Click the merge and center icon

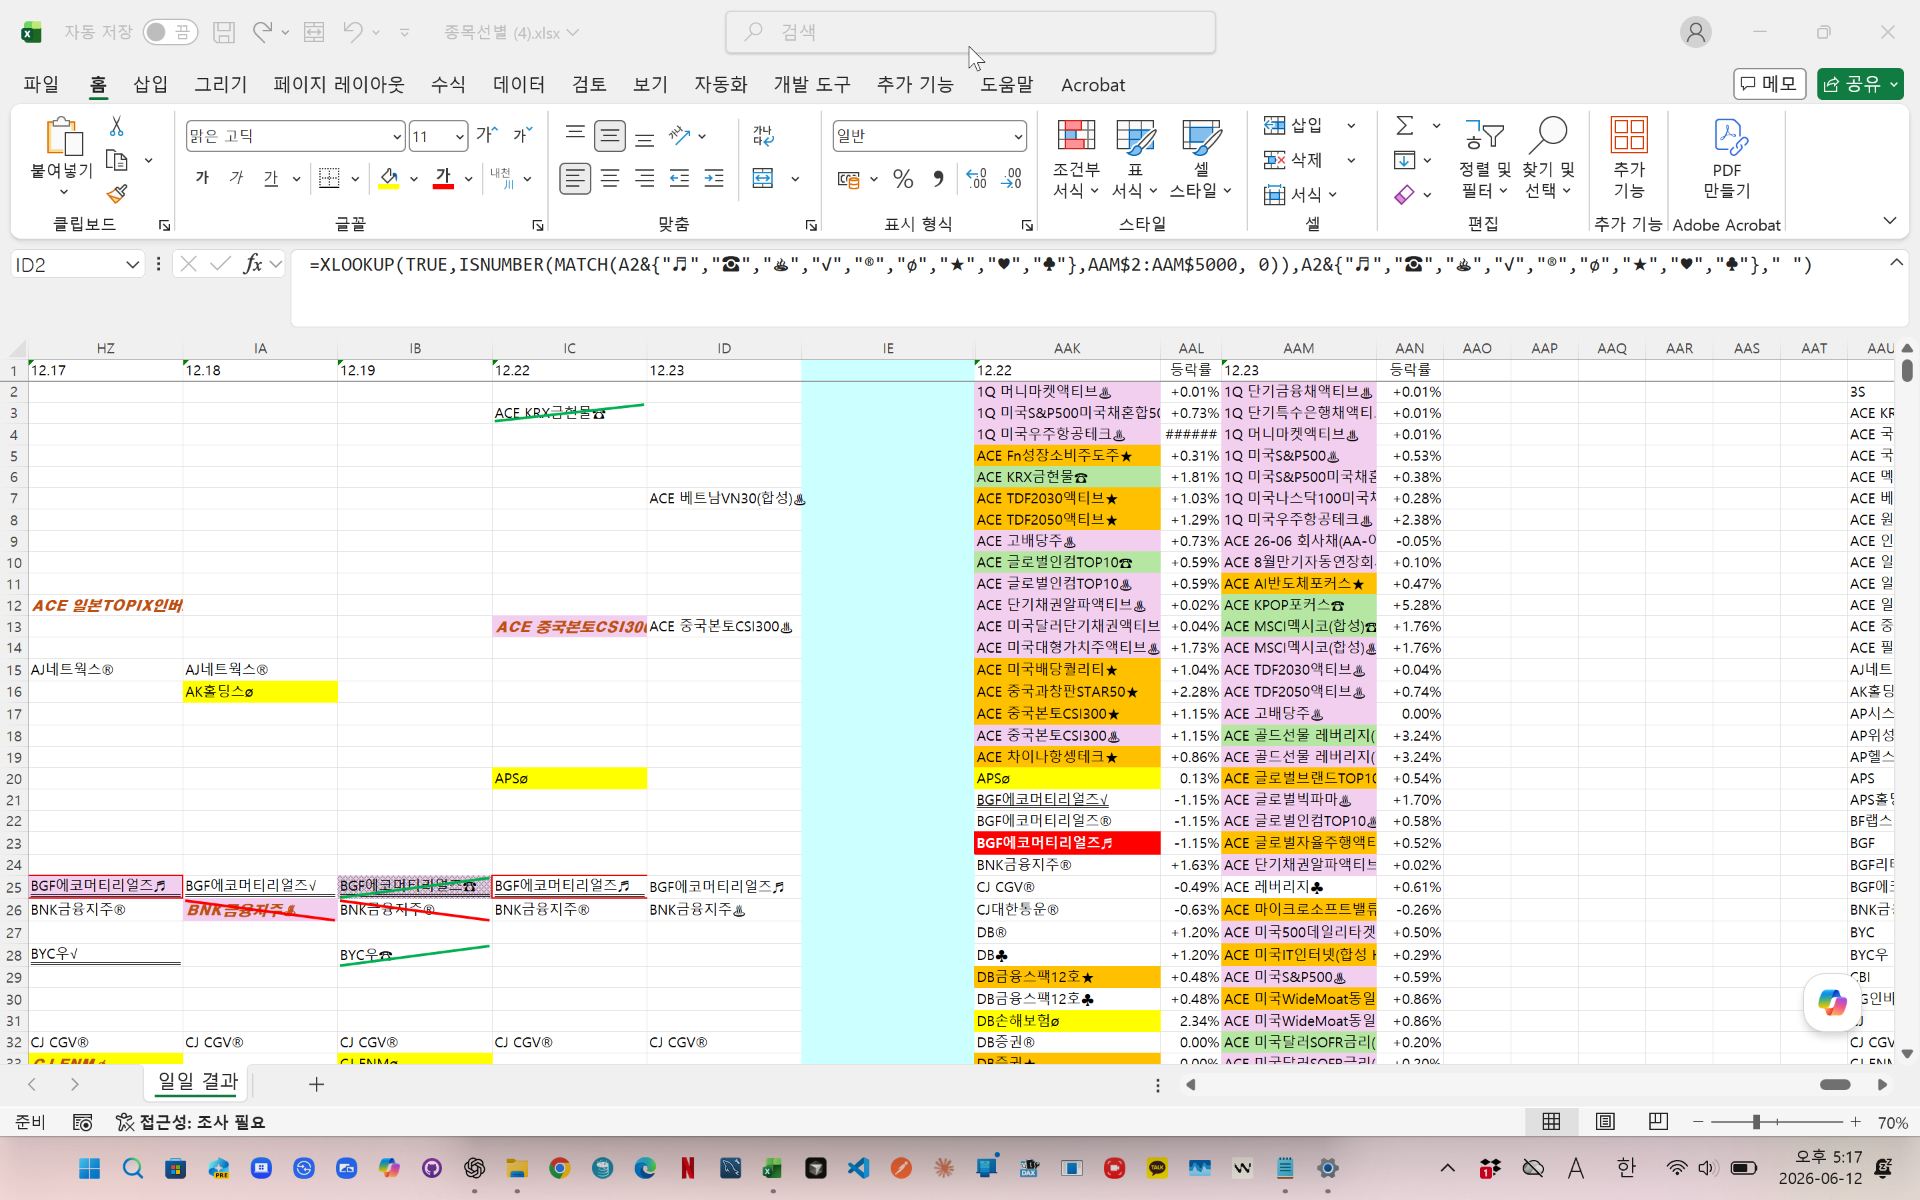tap(763, 179)
